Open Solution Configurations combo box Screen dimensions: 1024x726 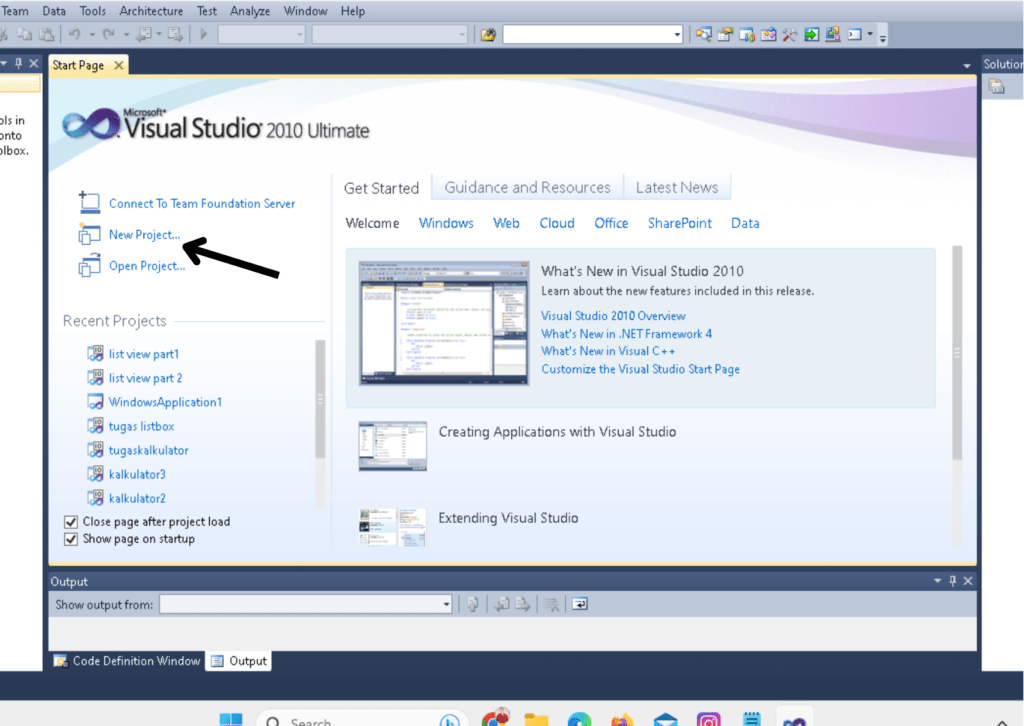pos(261,35)
